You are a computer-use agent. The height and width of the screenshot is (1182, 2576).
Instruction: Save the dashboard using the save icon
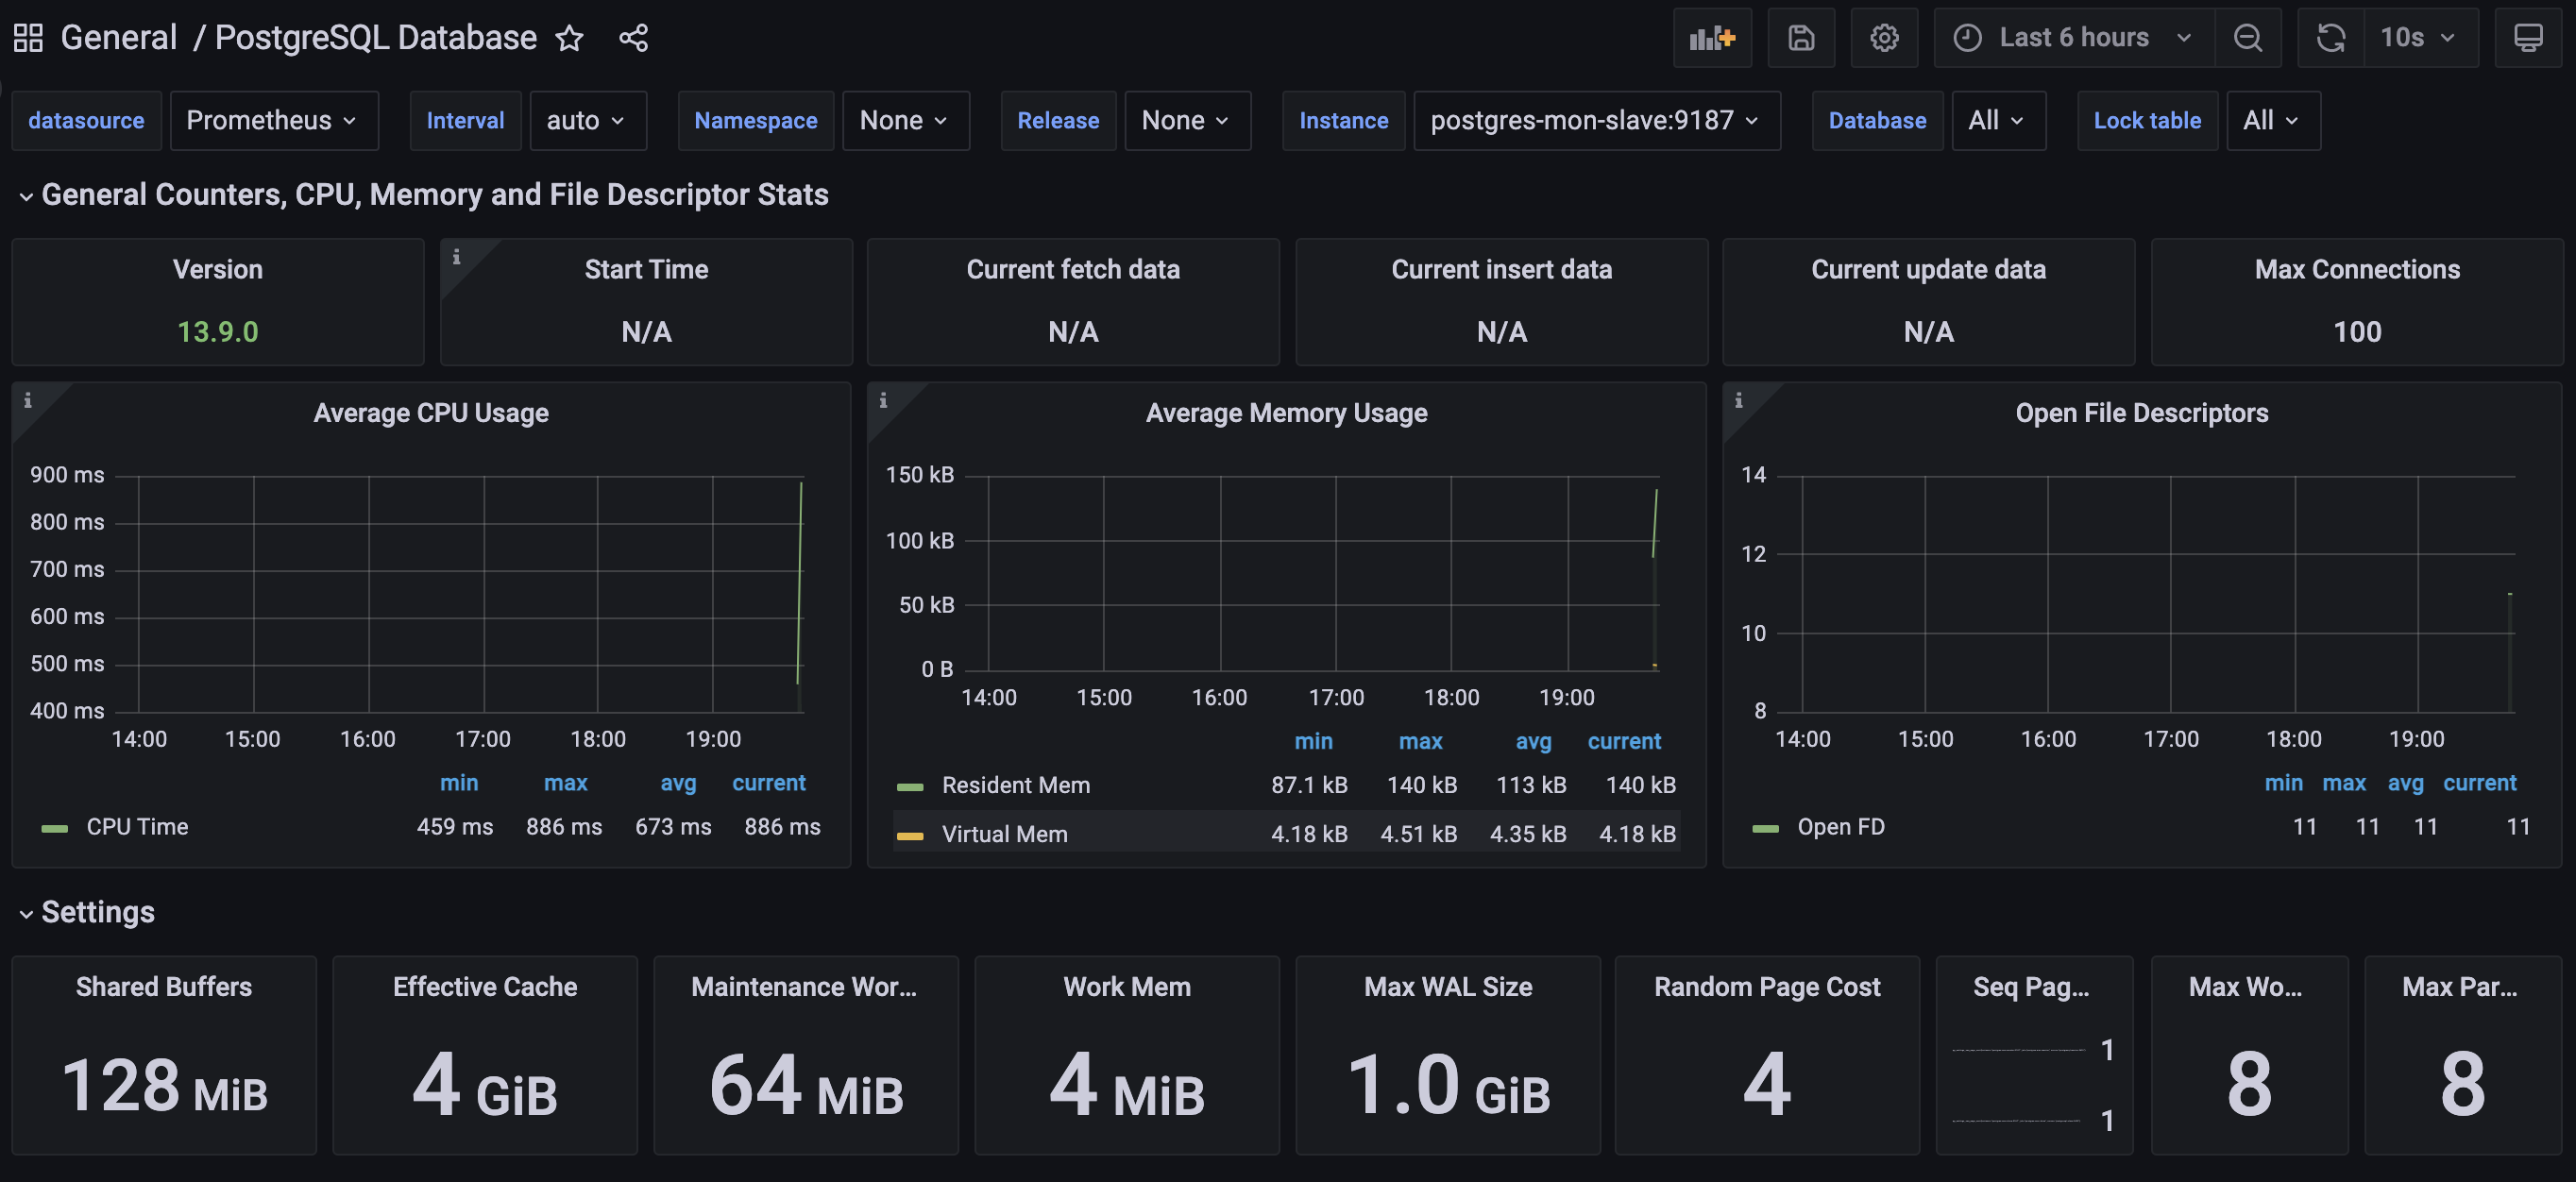[1801, 37]
